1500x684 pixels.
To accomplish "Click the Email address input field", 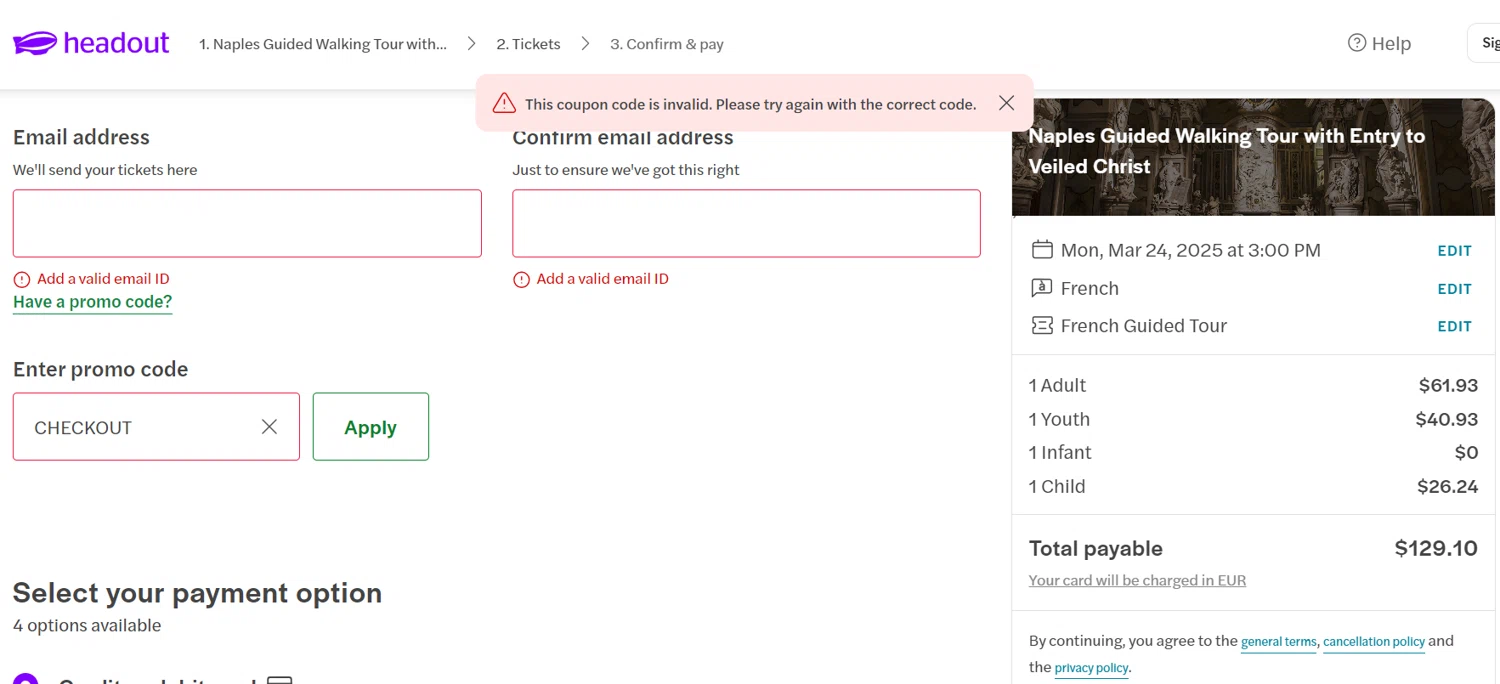I will pyautogui.click(x=247, y=223).
